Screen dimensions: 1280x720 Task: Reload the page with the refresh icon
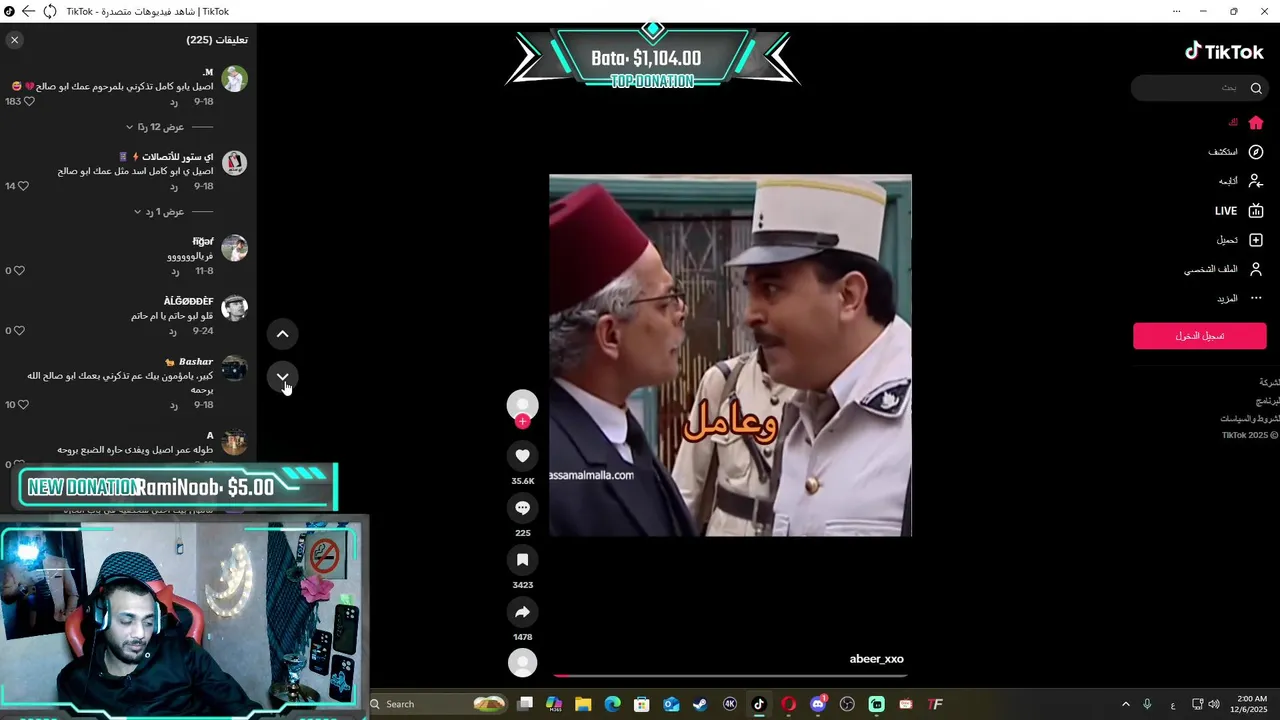pos(49,11)
